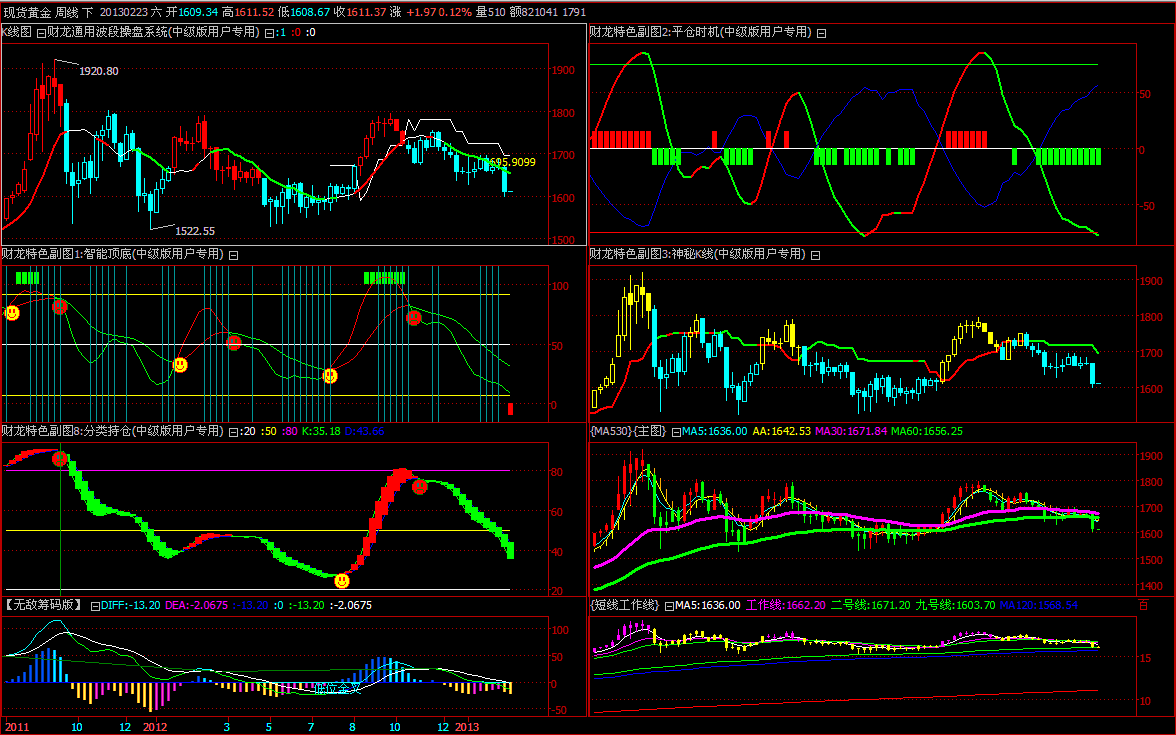Click the red sad face near 分类持仓 80 line

420,487
